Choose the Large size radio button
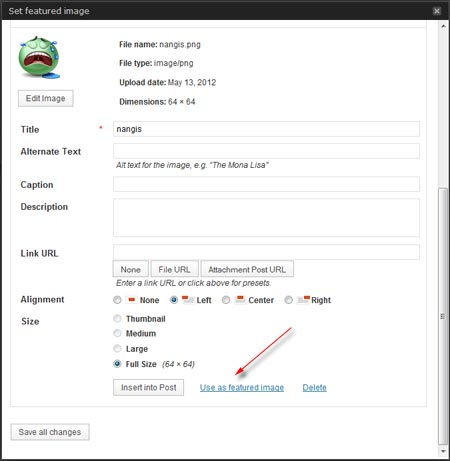Image resolution: width=450 pixels, height=461 pixels. 117,349
